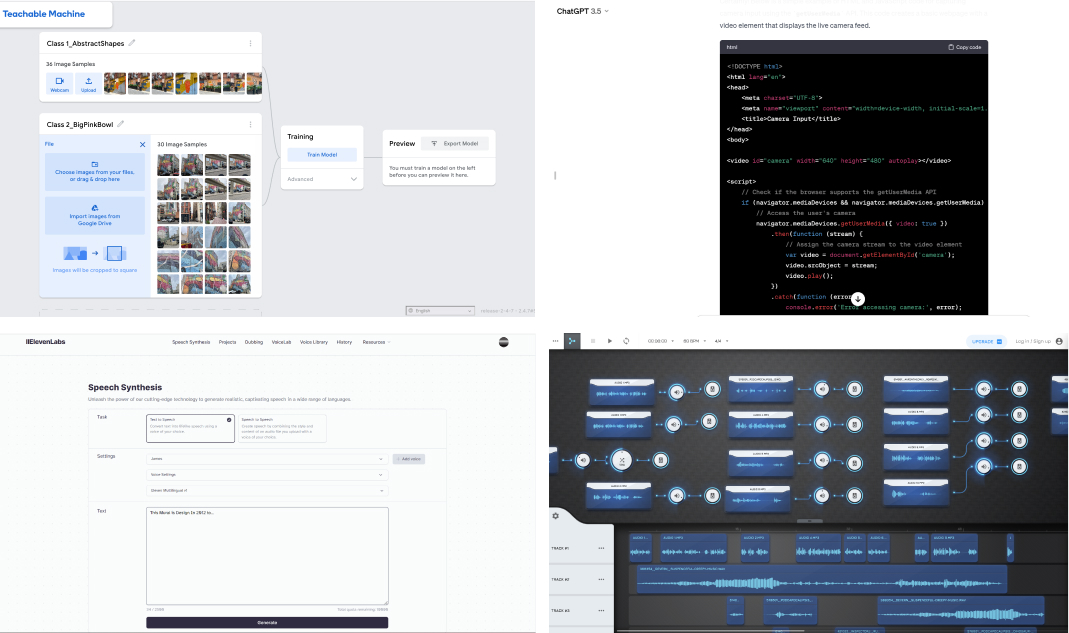Open the Speech Synthesis nav item in ElevenLabs
1069x633 pixels.
(x=191, y=342)
